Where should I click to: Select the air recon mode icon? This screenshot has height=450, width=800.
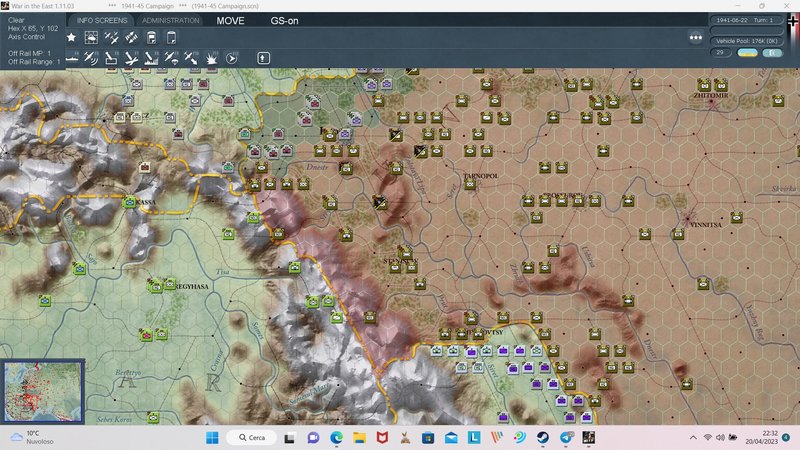click(x=91, y=58)
